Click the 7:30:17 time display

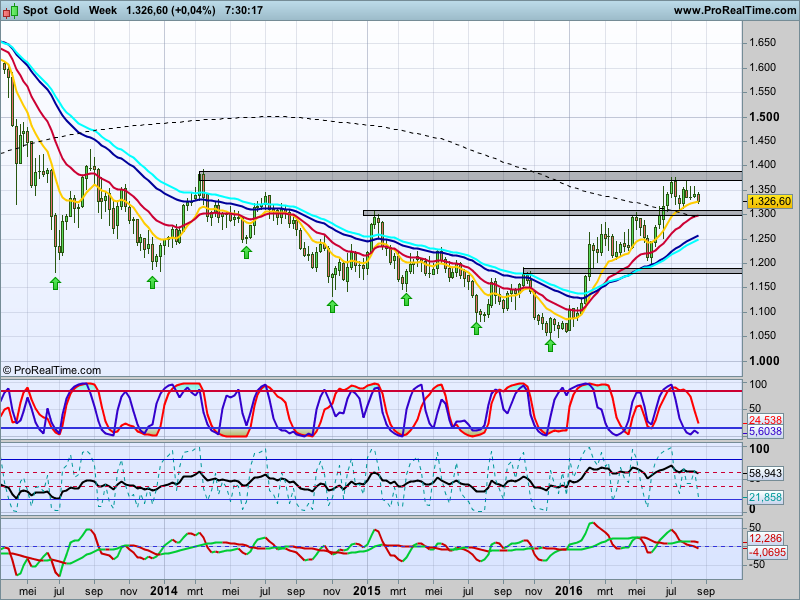click(x=244, y=10)
